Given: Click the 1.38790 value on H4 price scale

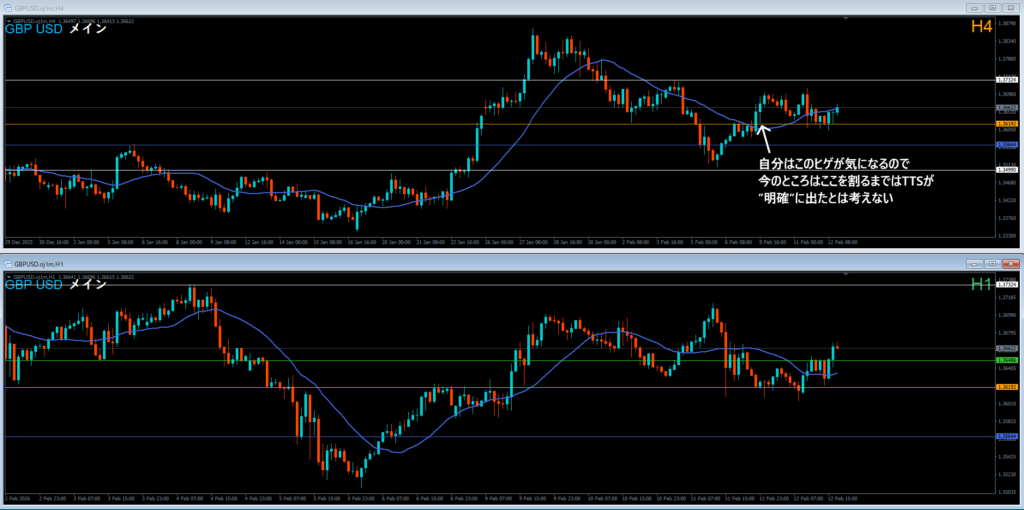Looking at the screenshot, I should coord(1006,23).
